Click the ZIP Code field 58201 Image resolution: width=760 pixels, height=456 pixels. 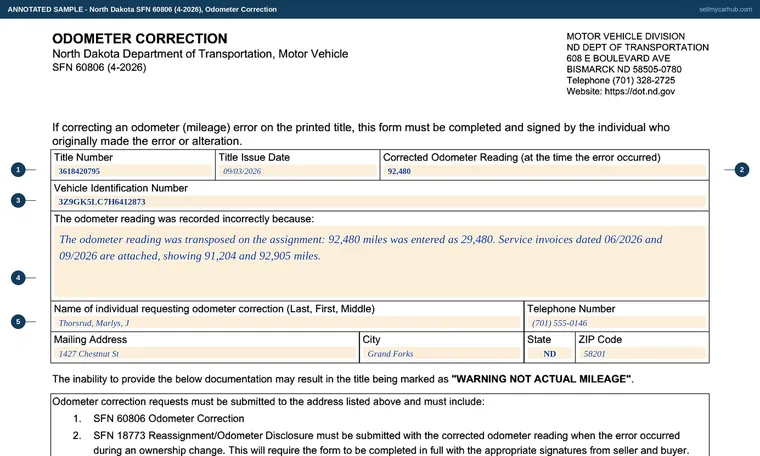point(642,354)
